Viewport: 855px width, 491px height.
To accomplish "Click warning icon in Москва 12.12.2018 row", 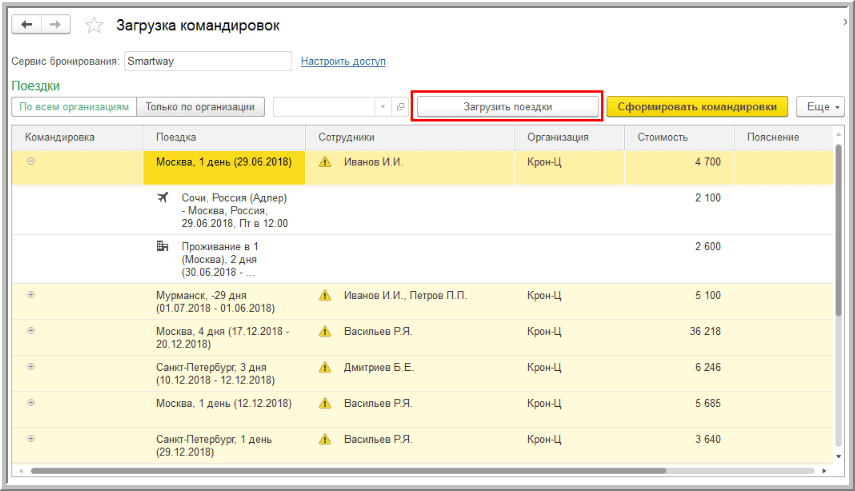I will click(325, 404).
